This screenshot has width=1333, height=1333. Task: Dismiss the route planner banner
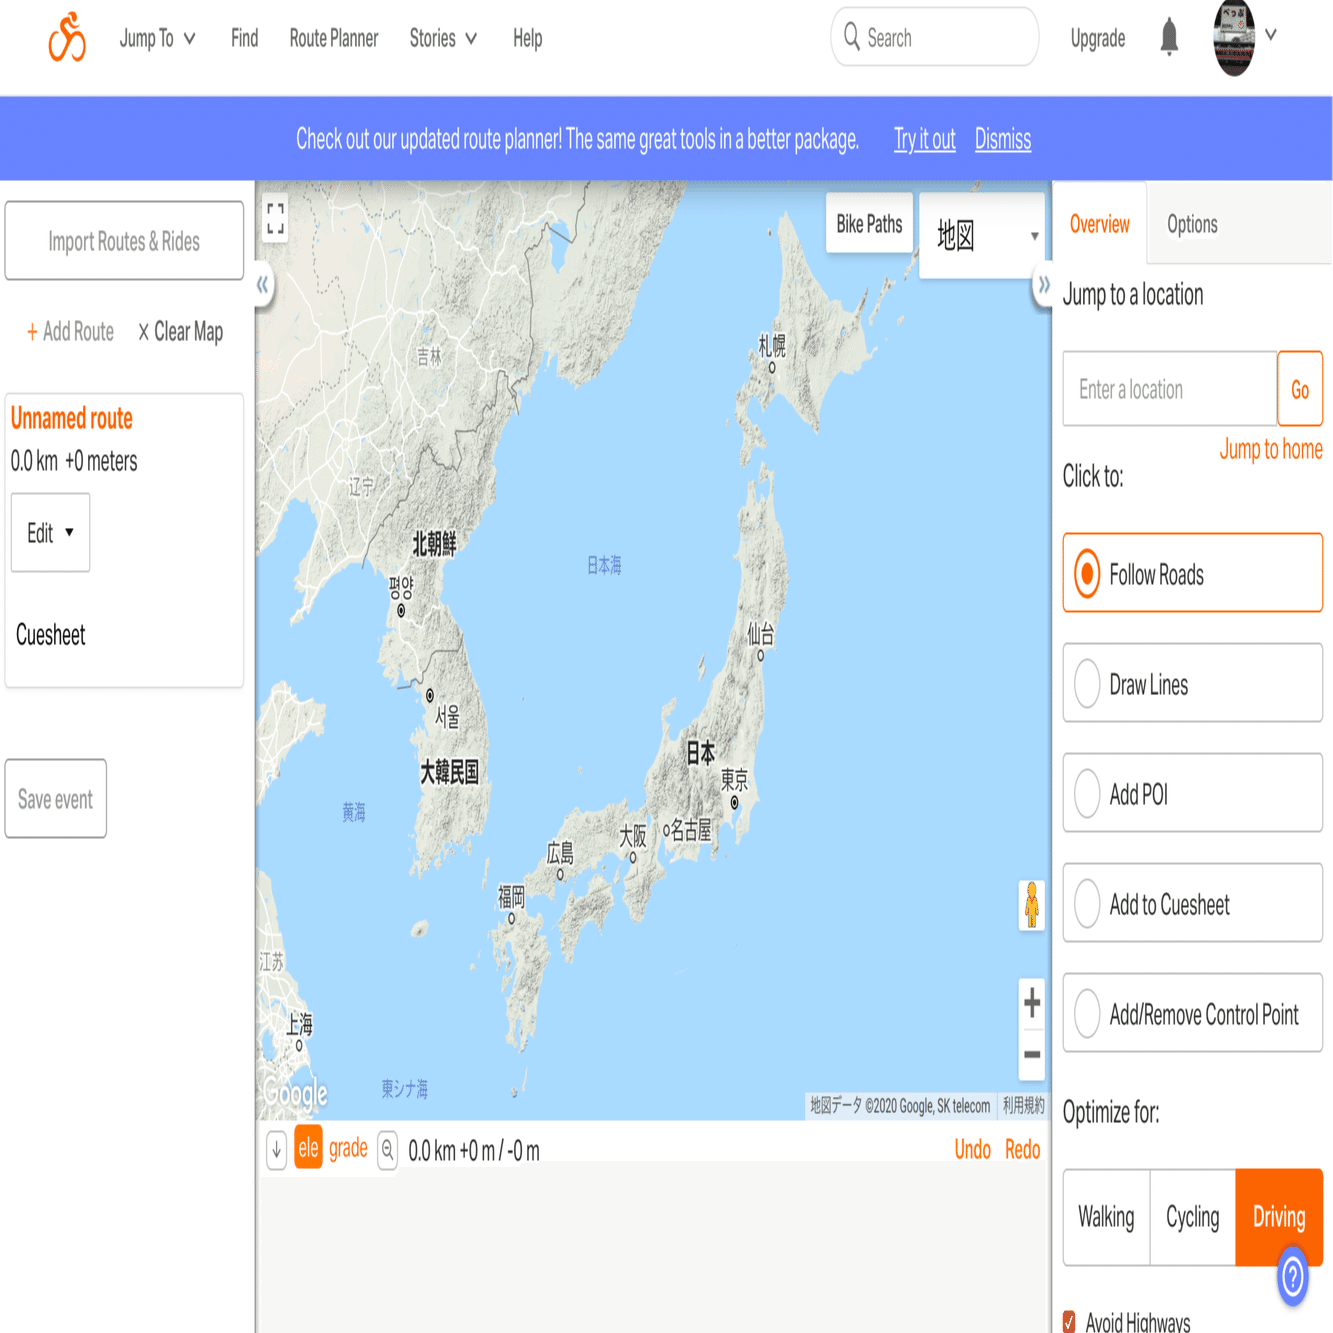click(x=1003, y=139)
